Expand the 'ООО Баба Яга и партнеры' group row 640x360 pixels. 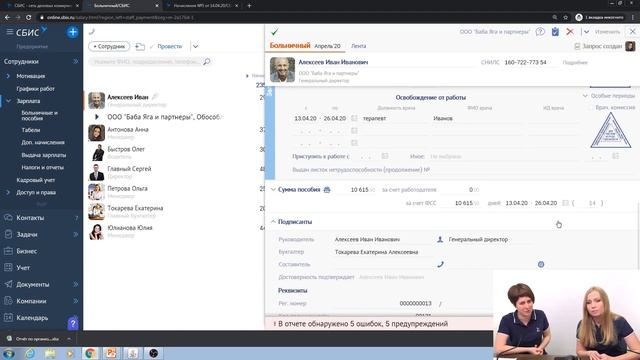(97, 117)
